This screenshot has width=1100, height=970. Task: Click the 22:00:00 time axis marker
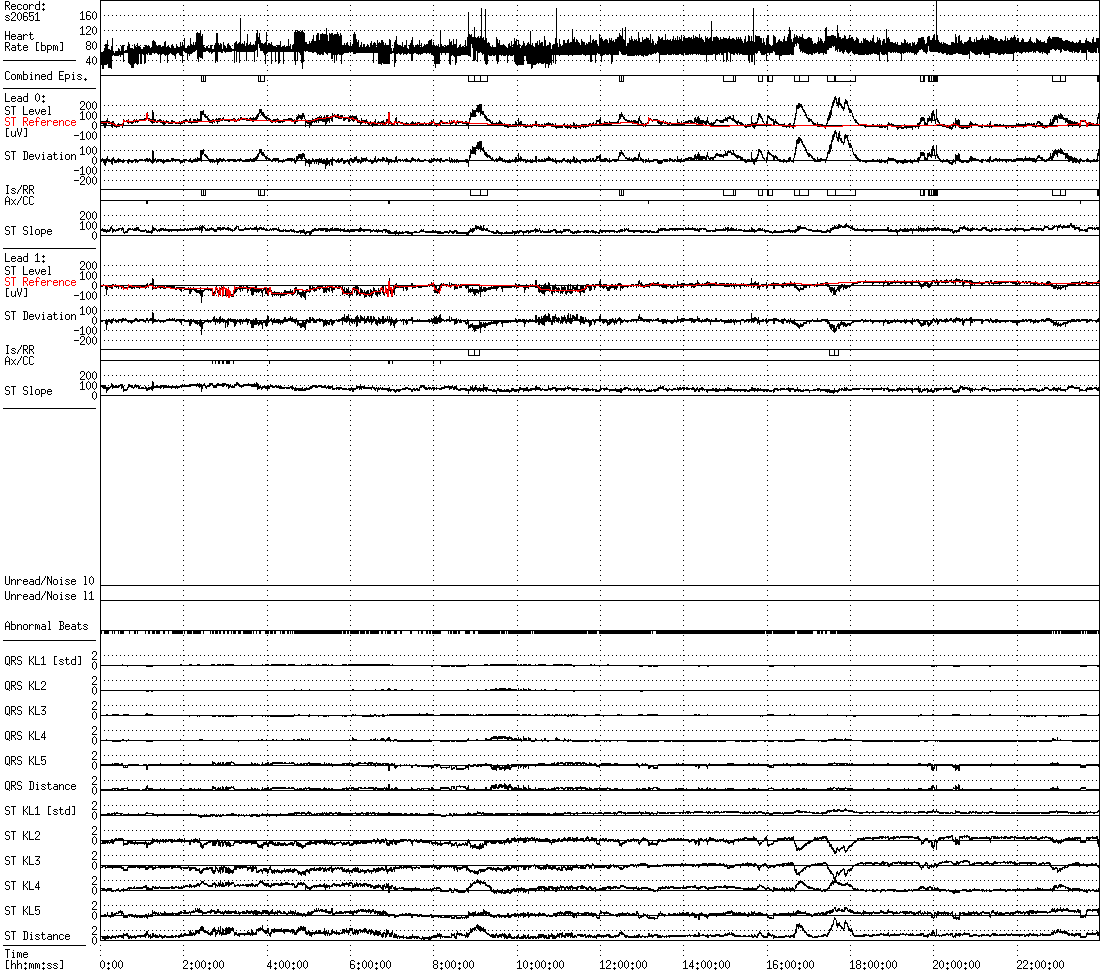[x=1040, y=964]
